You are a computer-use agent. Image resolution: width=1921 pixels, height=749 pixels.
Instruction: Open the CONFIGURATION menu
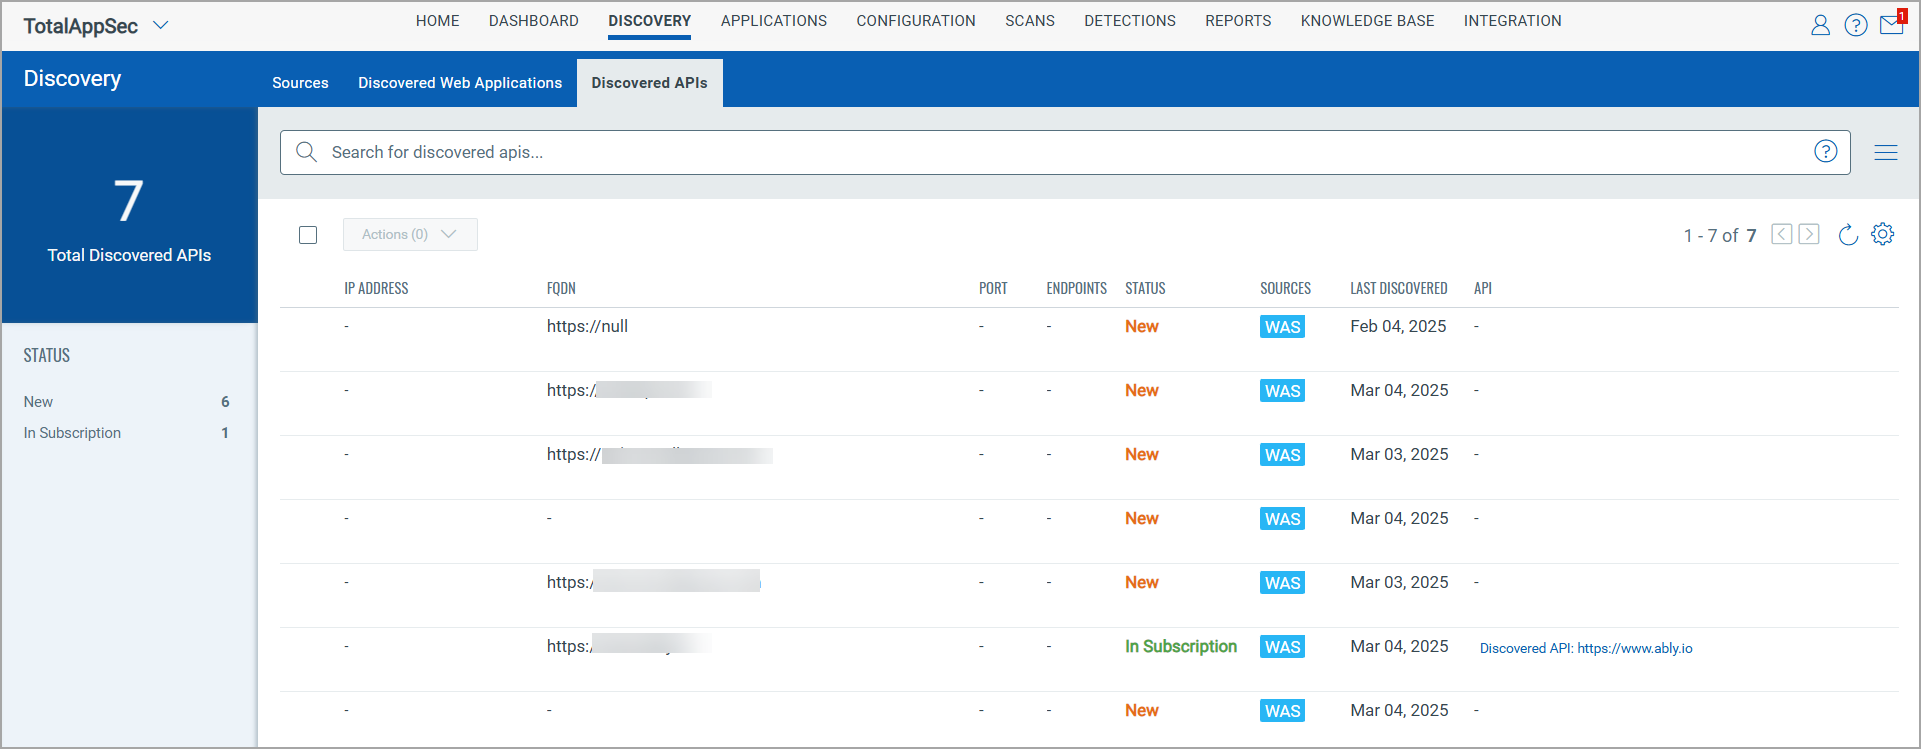tap(916, 21)
